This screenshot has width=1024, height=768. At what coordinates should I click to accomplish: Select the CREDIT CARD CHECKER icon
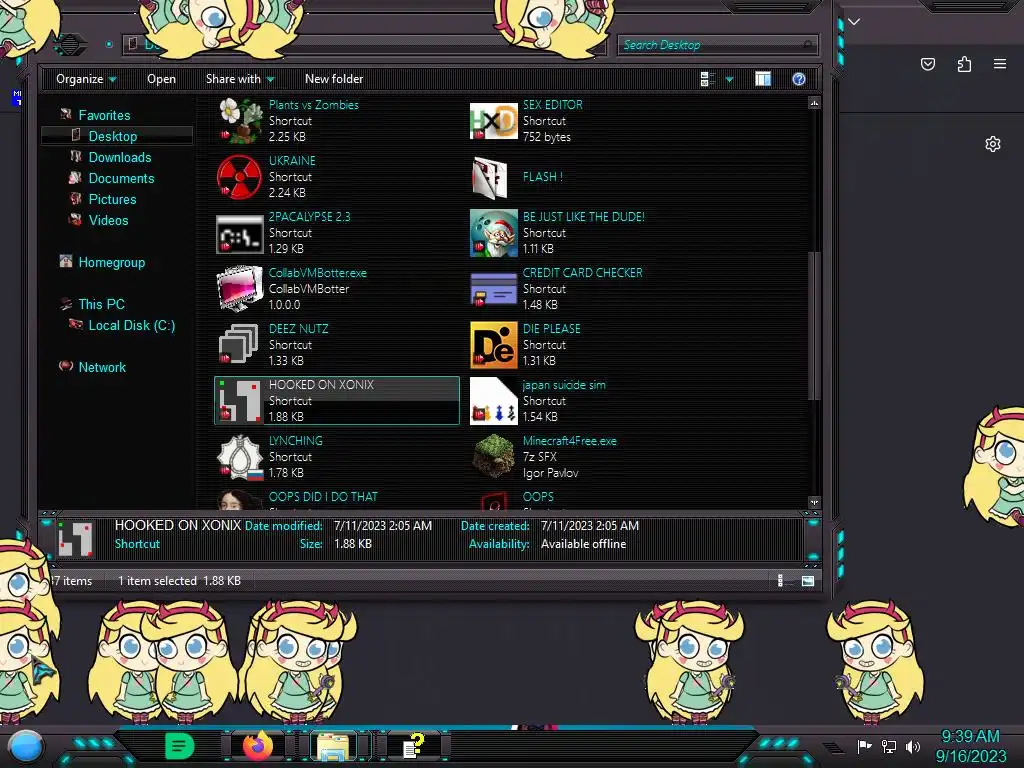pos(493,289)
